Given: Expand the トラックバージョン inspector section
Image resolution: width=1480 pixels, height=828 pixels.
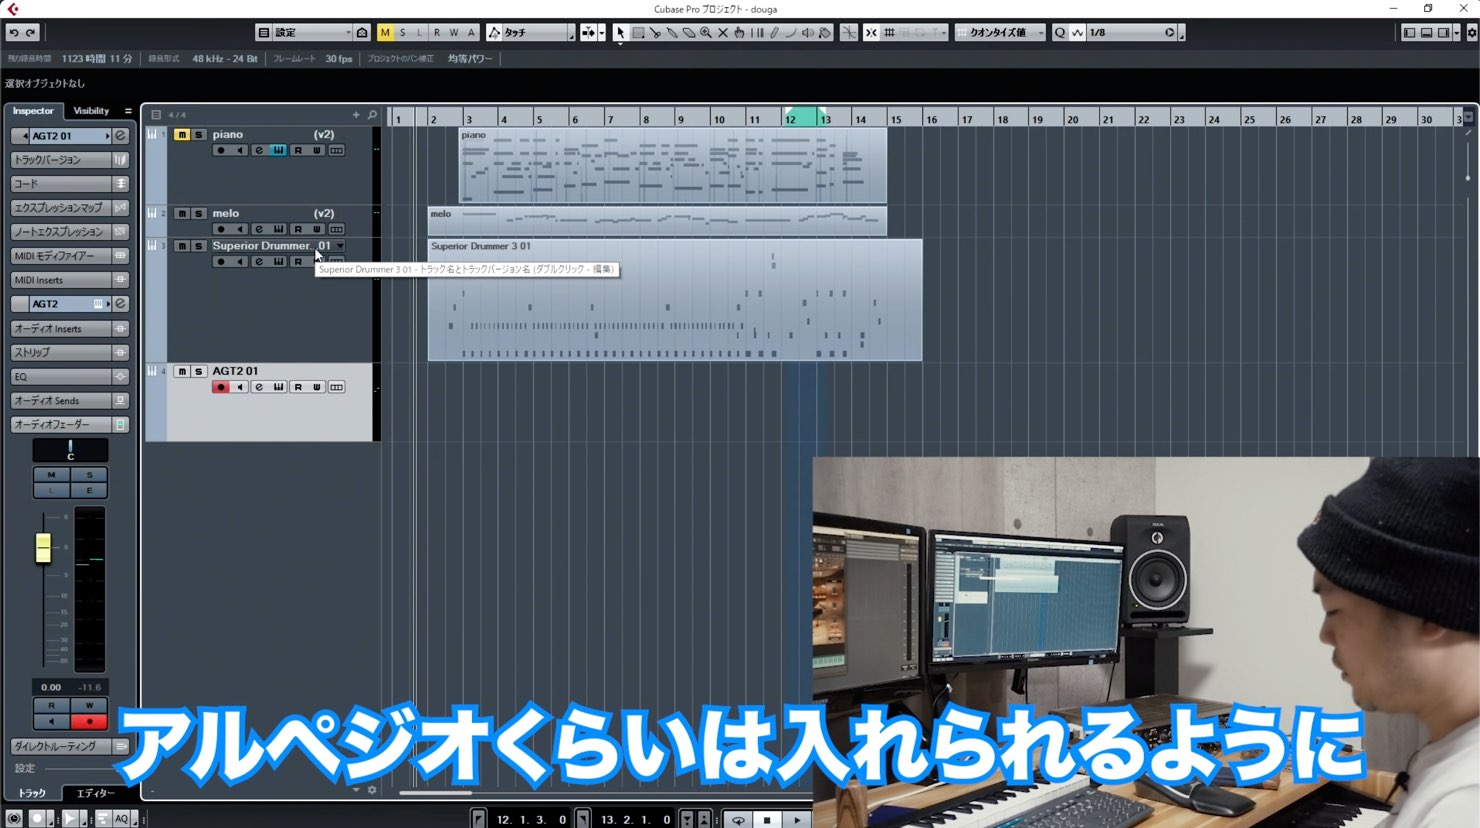Looking at the screenshot, I should pos(70,160).
